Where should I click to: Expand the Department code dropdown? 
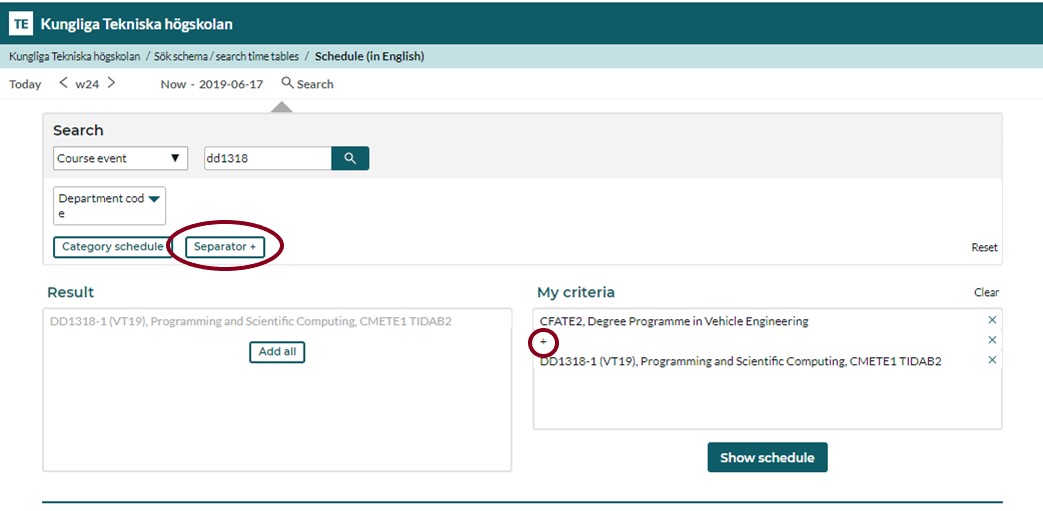point(109,206)
